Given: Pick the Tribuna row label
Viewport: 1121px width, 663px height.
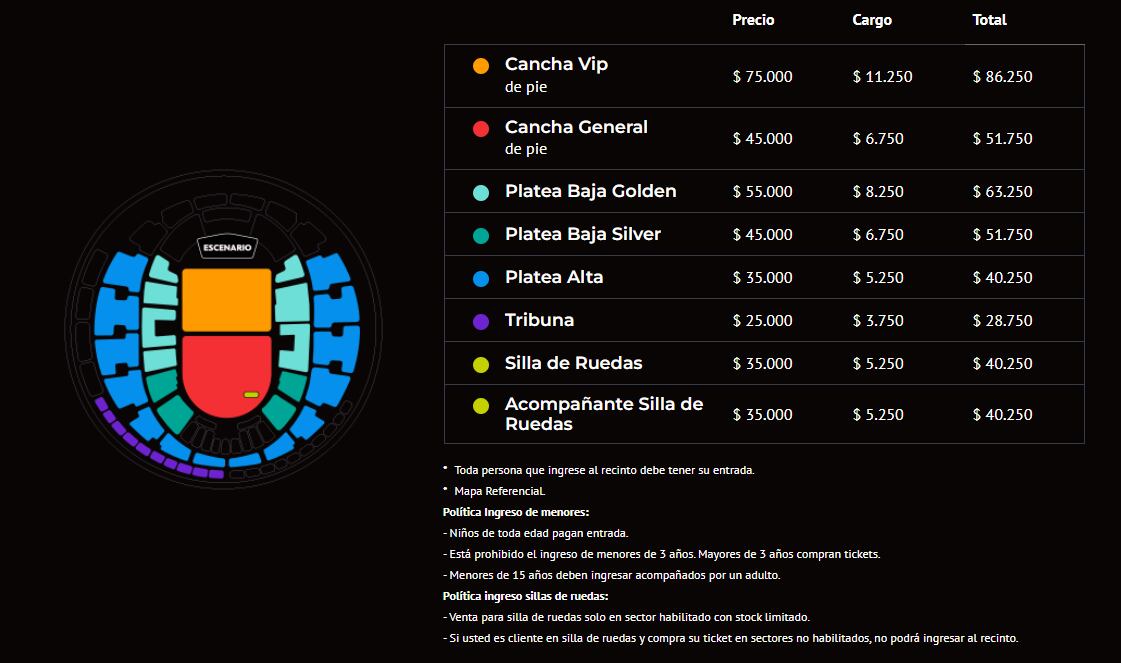Looking at the screenshot, I should coord(539,320).
